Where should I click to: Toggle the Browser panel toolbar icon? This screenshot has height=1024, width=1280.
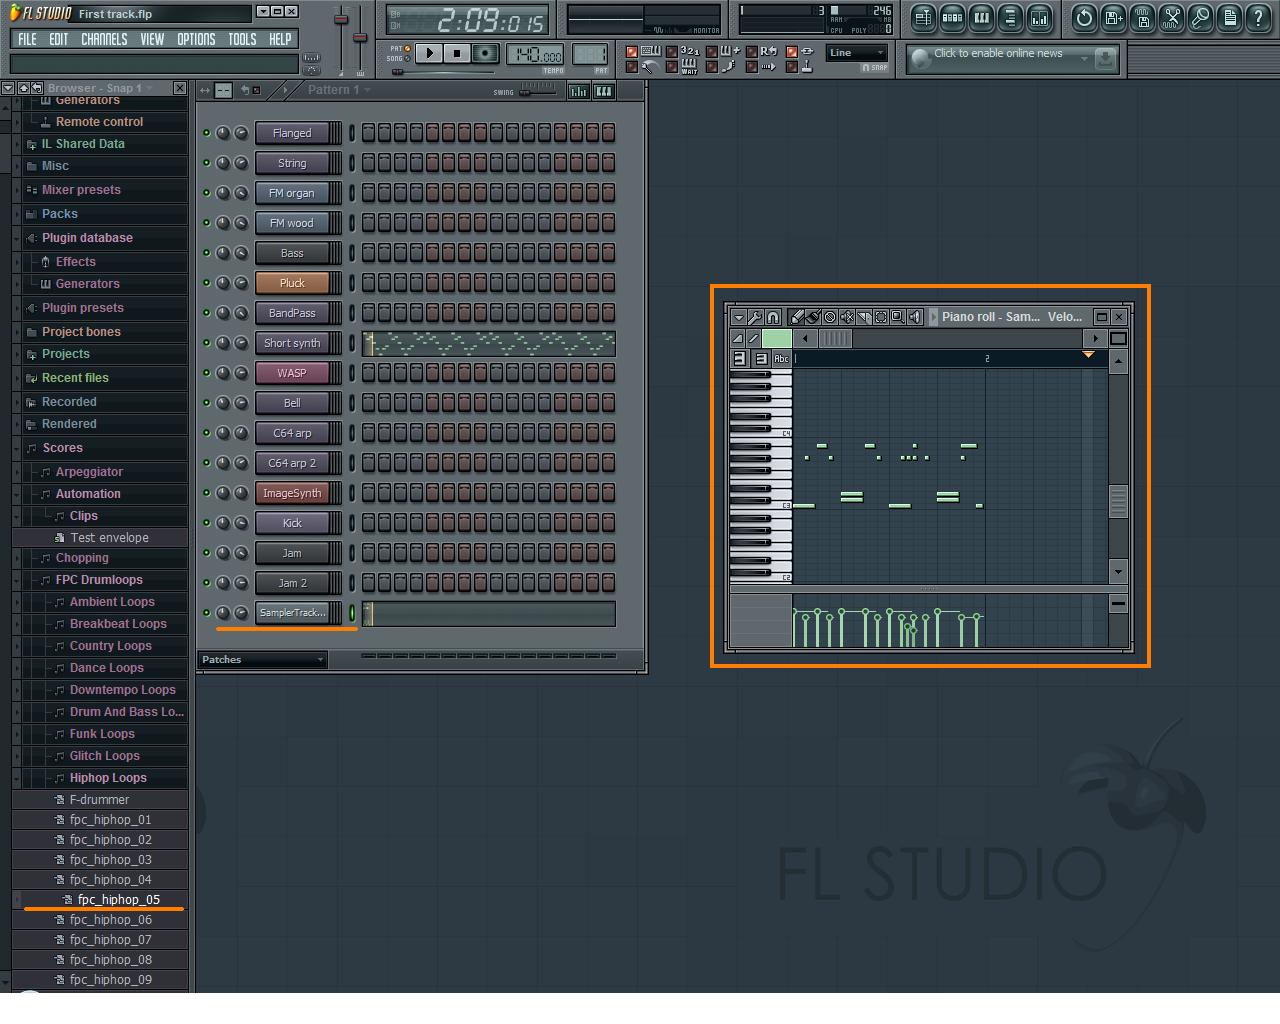pos(1010,17)
